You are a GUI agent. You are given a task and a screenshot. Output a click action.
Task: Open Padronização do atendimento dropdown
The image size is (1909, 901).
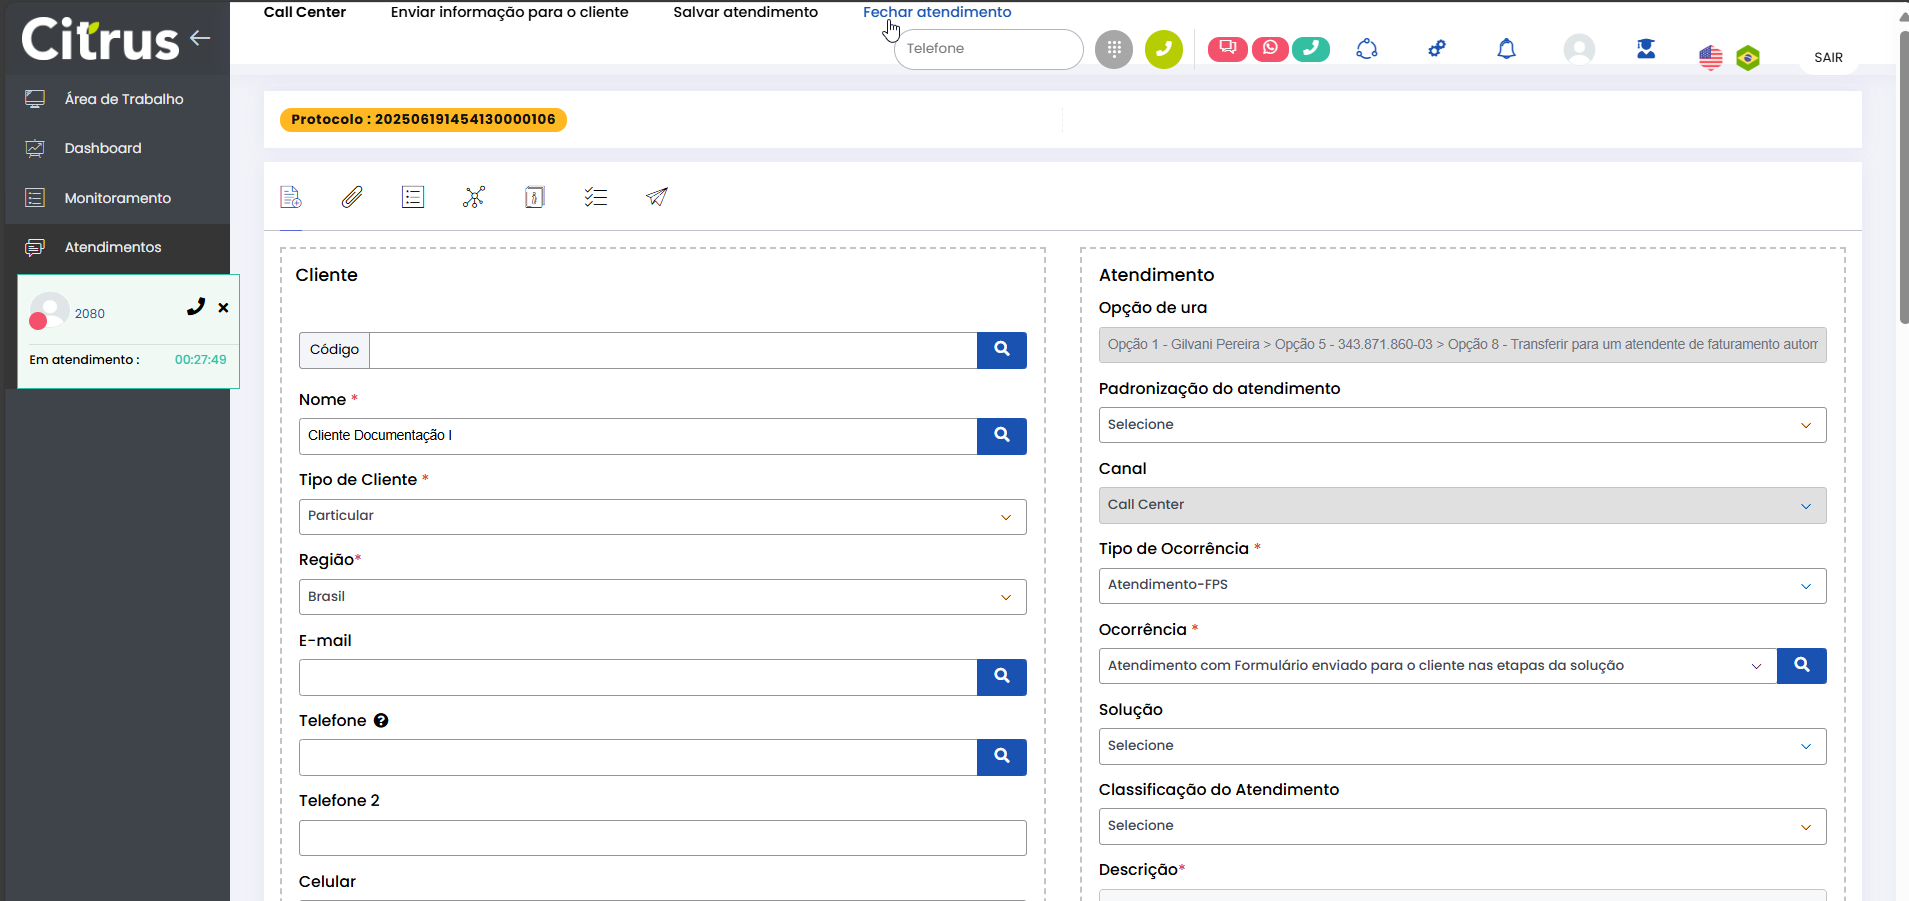(1461, 425)
